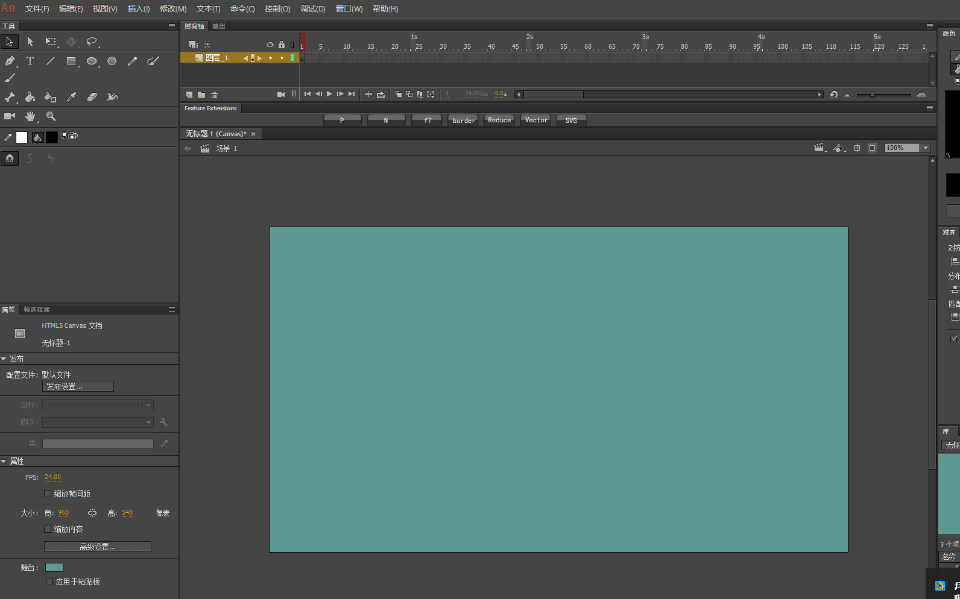
Task: Click the Vector extension button
Action: tap(536, 120)
